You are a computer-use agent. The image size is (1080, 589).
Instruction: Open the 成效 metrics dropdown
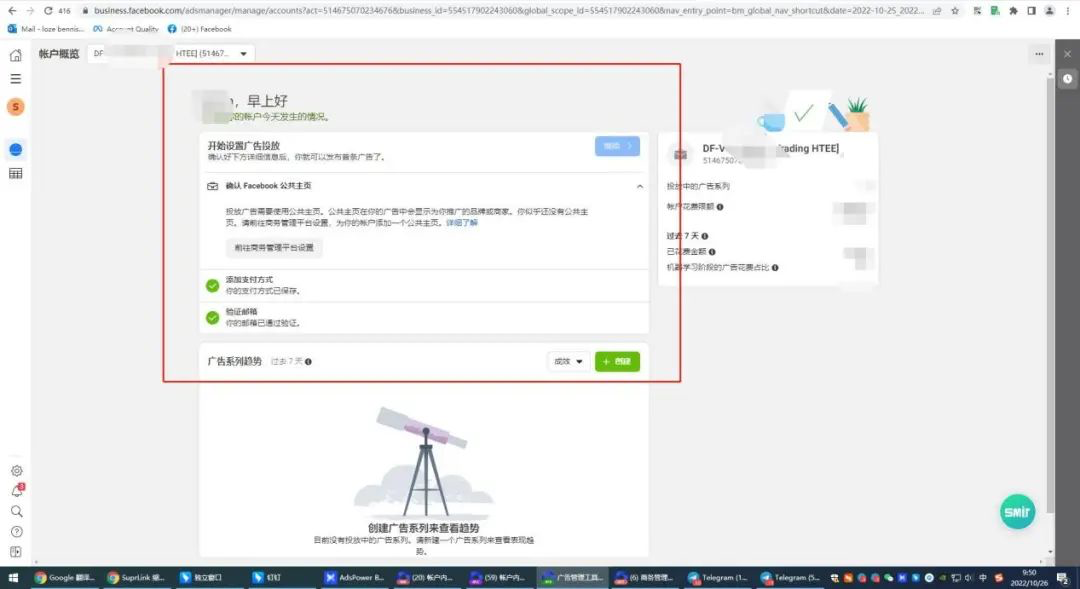tap(566, 361)
